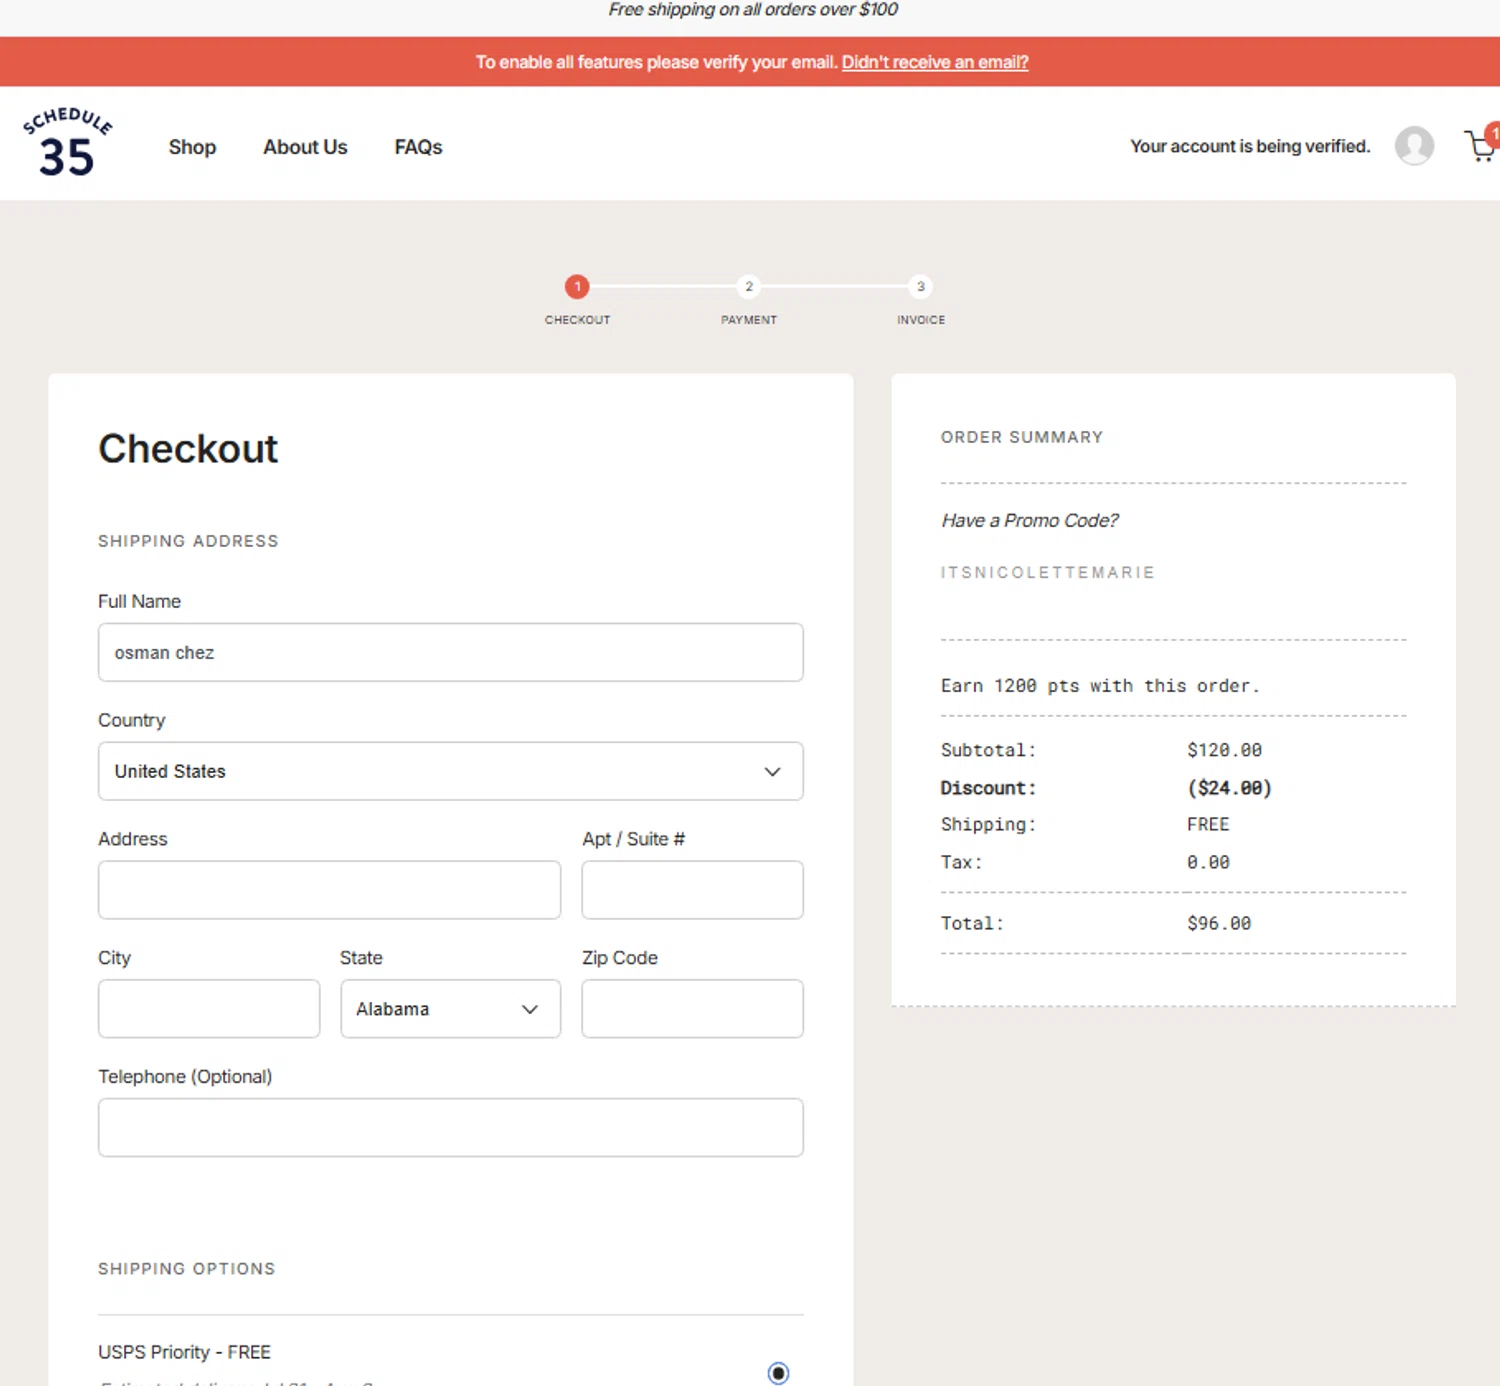Open the About Us page
This screenshot has height=1386, width=1500.
click(x=305, y=147)
